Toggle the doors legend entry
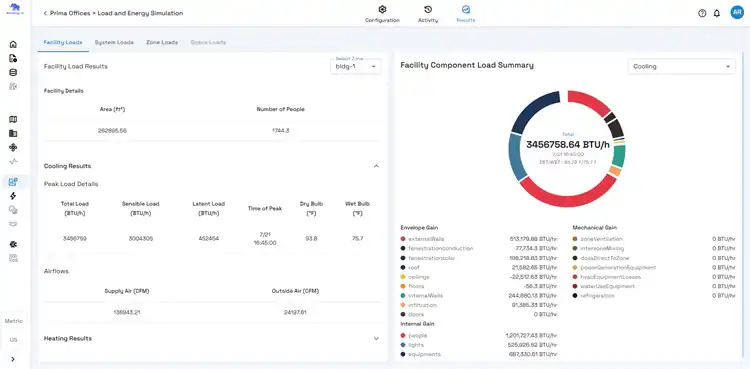Viewport: 750px width, 369px height. tap(412, 314)
